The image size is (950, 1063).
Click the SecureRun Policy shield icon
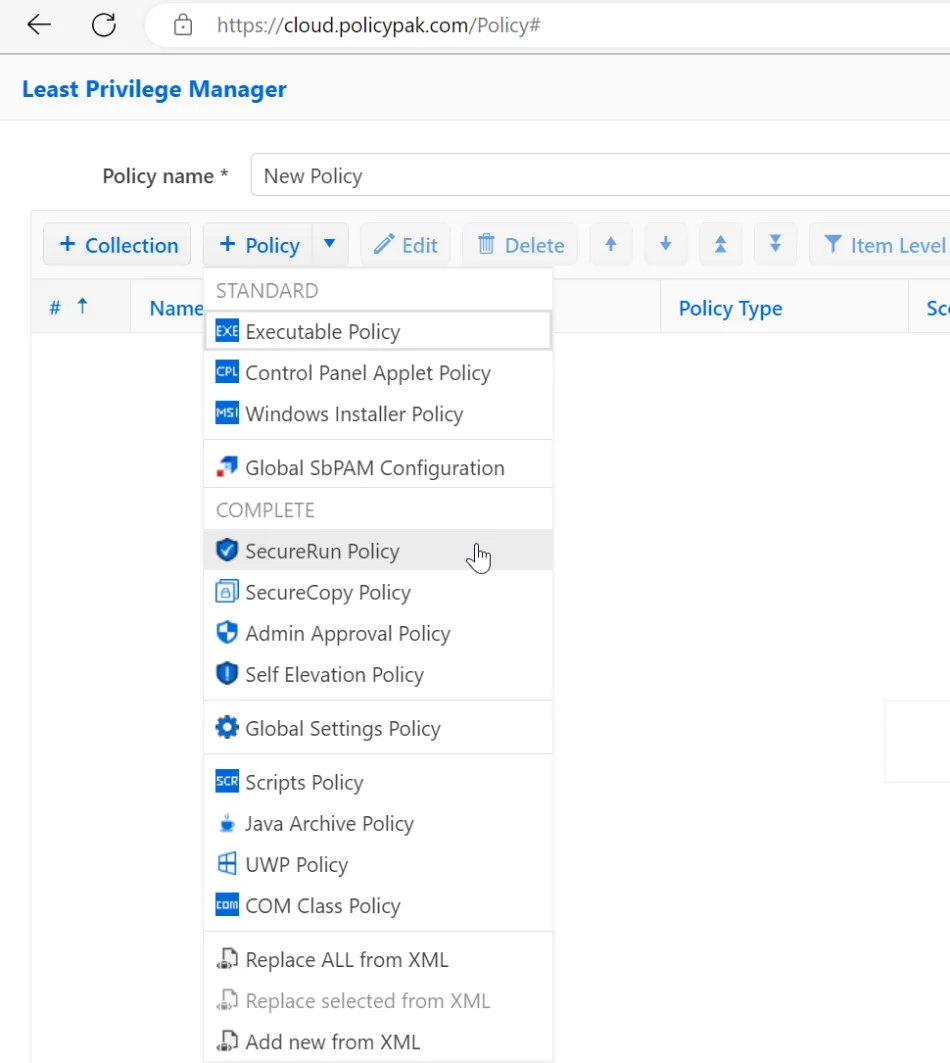click(x=227, y=550)
